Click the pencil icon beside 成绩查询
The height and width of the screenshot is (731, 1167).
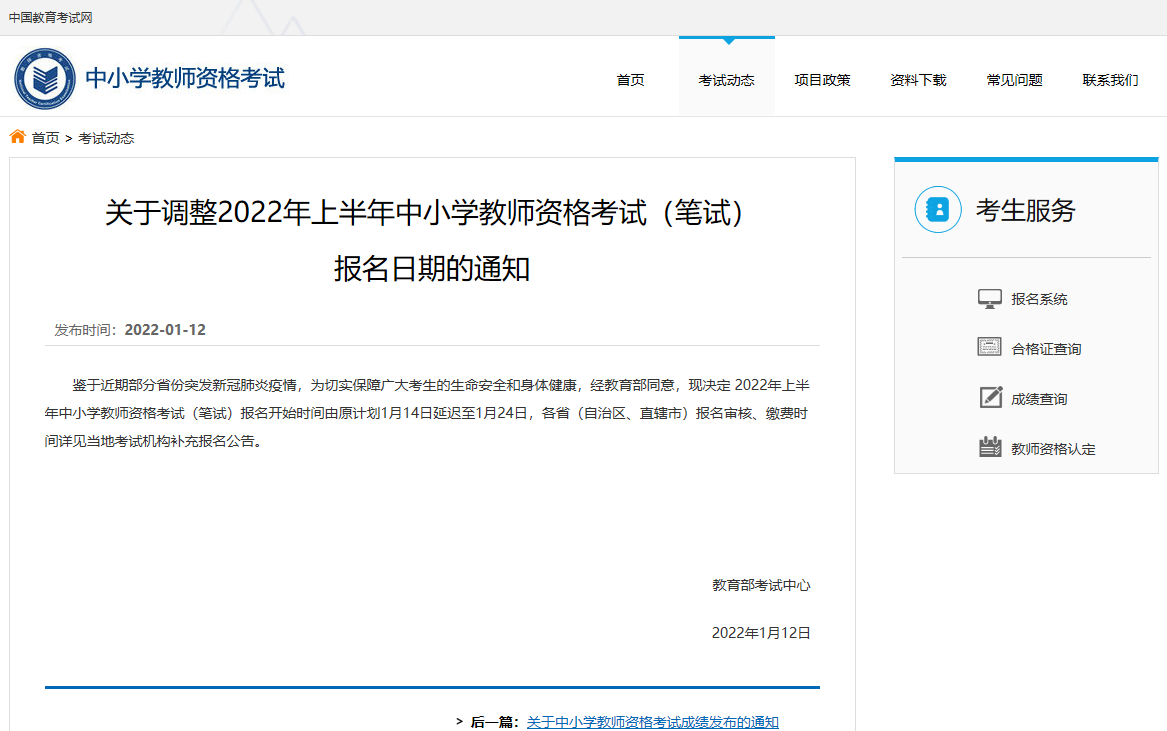(x=989, y=398)
